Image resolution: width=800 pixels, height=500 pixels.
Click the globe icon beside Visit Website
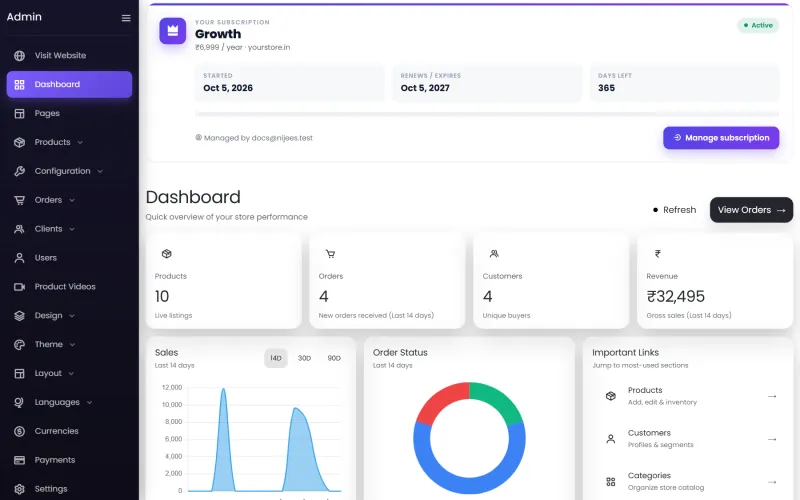(19, 56)
